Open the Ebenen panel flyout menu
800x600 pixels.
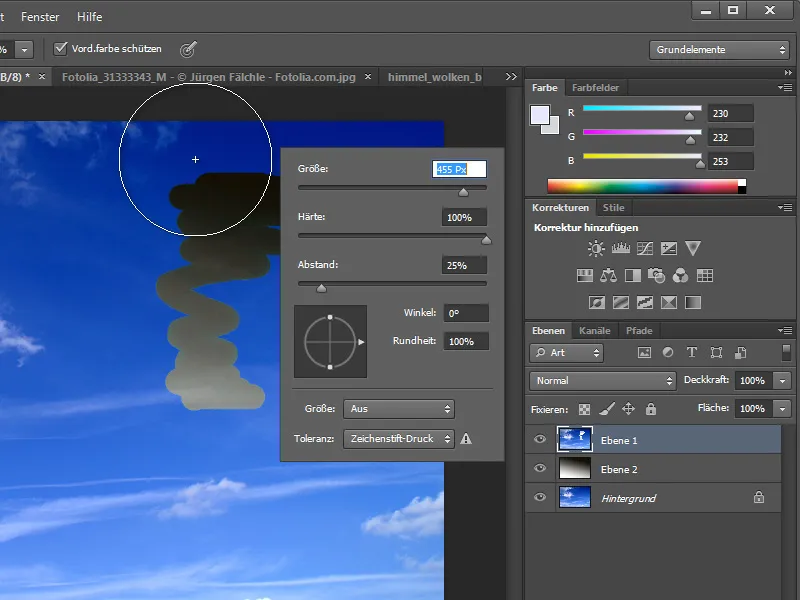[x=785, y=331]
